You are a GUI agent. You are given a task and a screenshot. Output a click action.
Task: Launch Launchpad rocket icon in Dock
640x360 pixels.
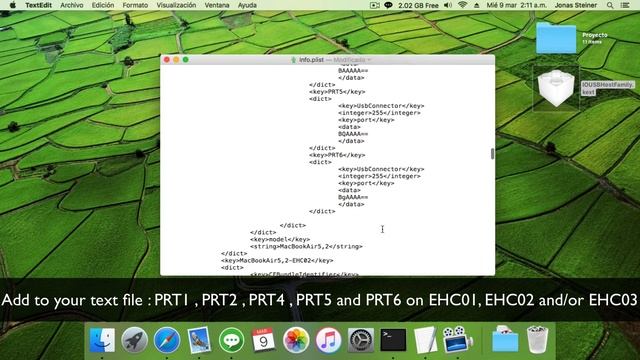coord(134,340)
